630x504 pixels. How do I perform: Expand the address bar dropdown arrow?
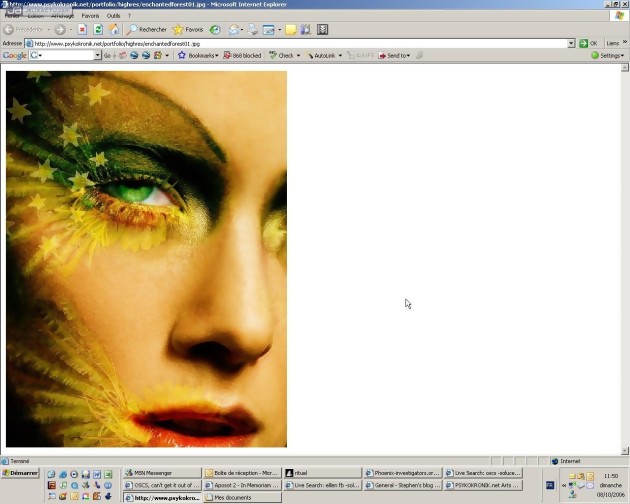pos(571,44)
